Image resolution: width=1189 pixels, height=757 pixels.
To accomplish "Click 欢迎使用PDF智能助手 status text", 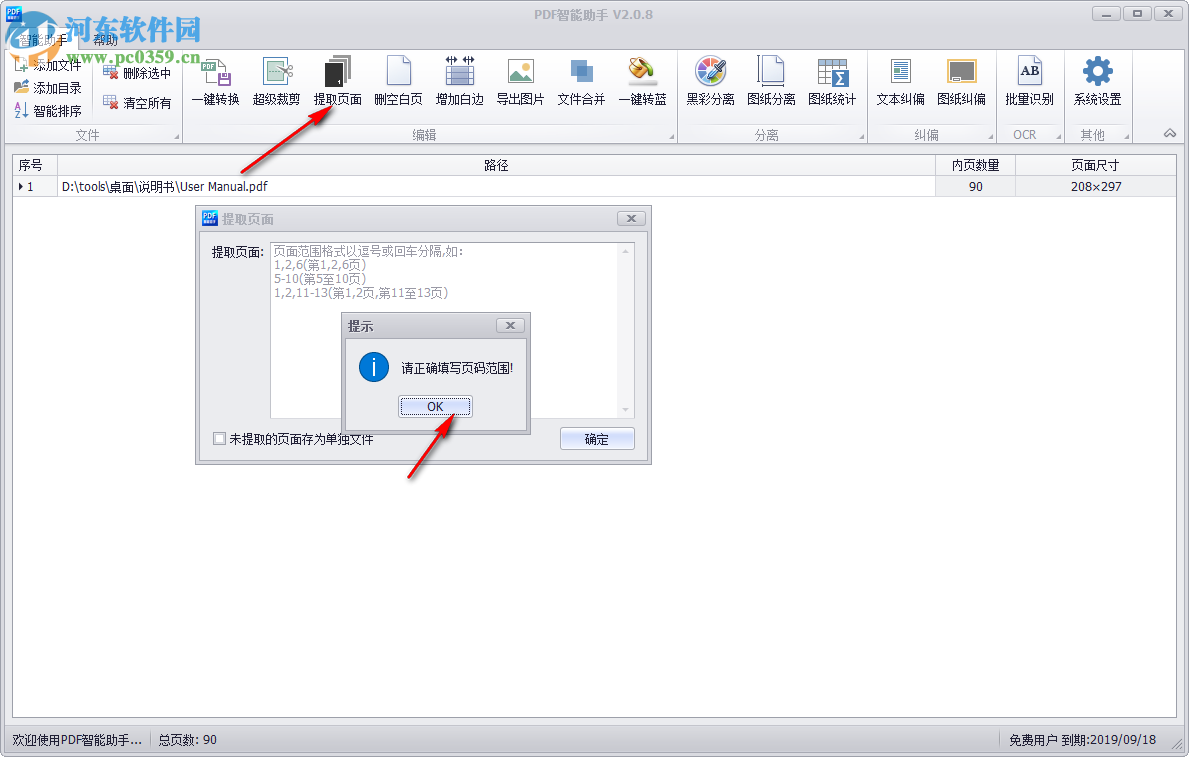I will click(77, 740).
